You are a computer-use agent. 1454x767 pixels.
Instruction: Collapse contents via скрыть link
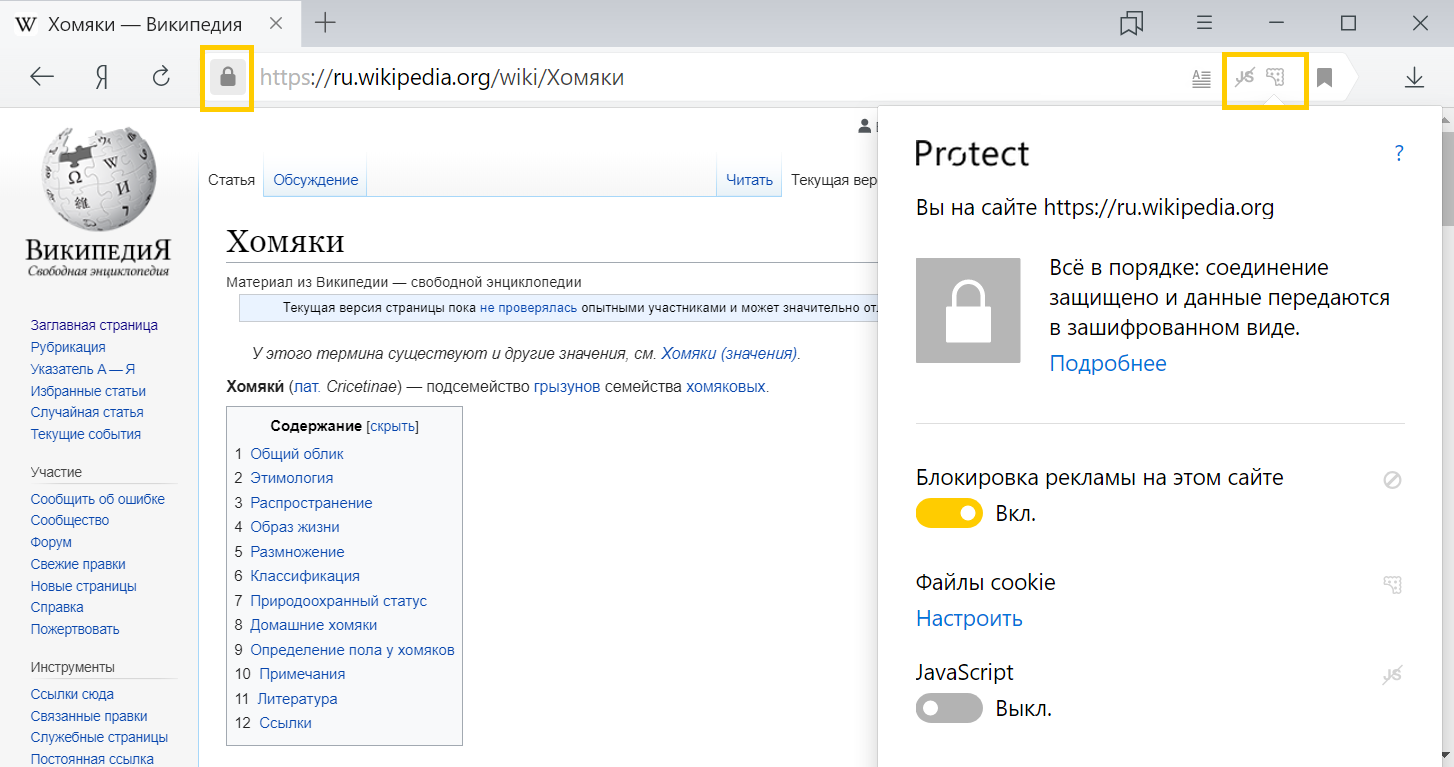(x=392, y=426)
